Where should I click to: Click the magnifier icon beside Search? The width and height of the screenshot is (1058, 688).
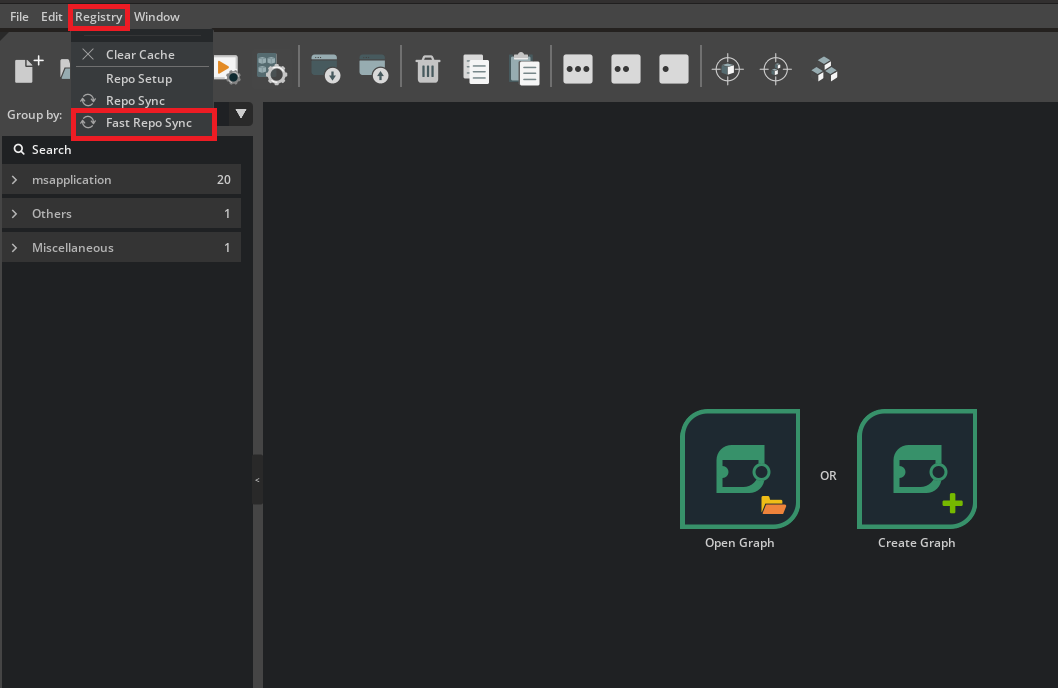click(19, 149)
